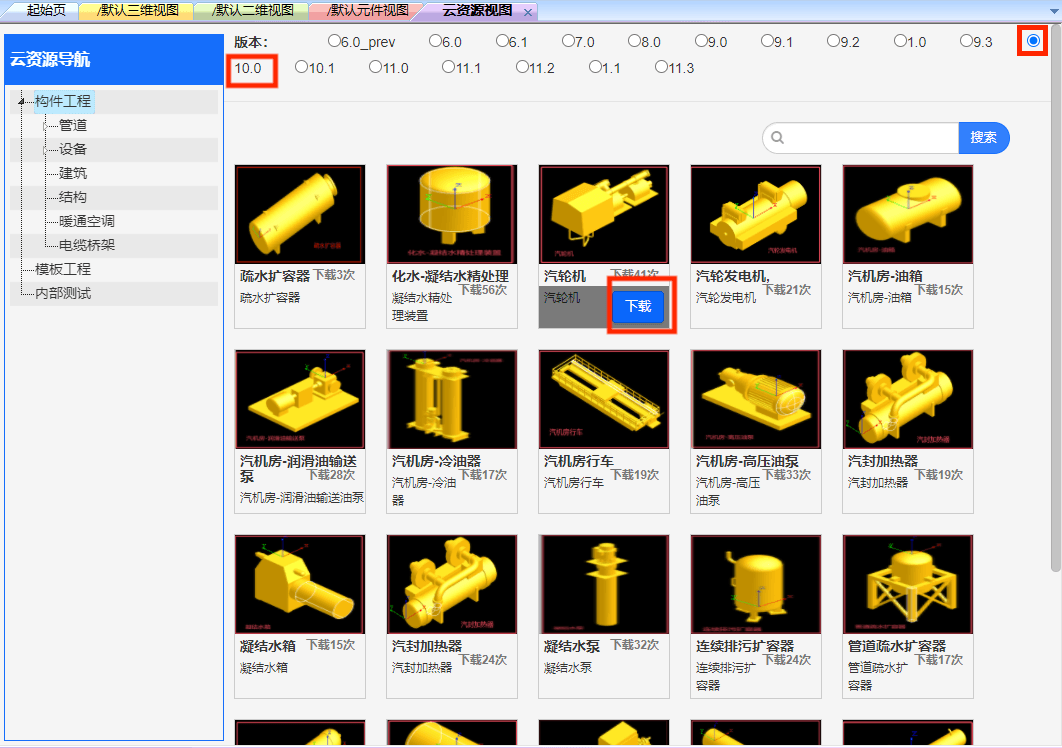
Task: Click the 汽机房-油箱 model thumbnail
Action: (x=907, y=214)
